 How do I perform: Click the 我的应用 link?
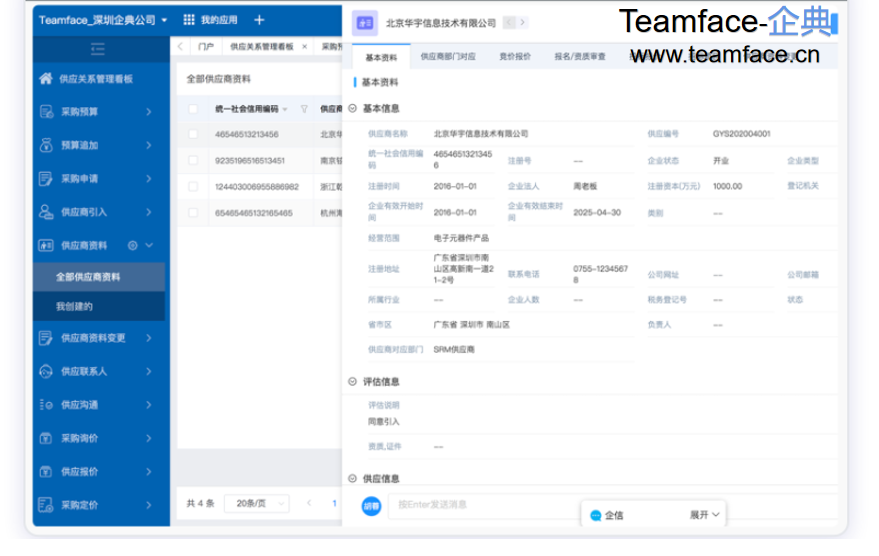click(219, 20)
